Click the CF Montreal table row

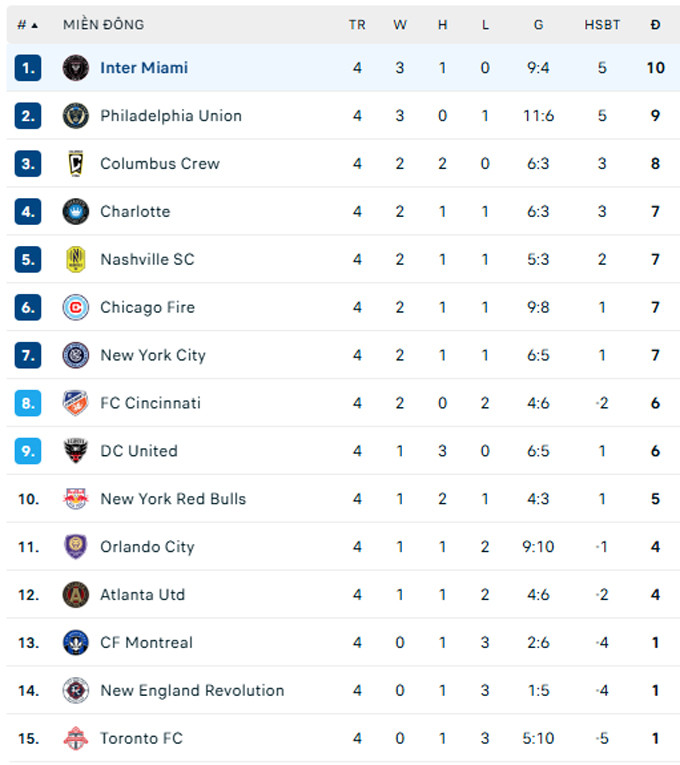click(x=343, y=643)
